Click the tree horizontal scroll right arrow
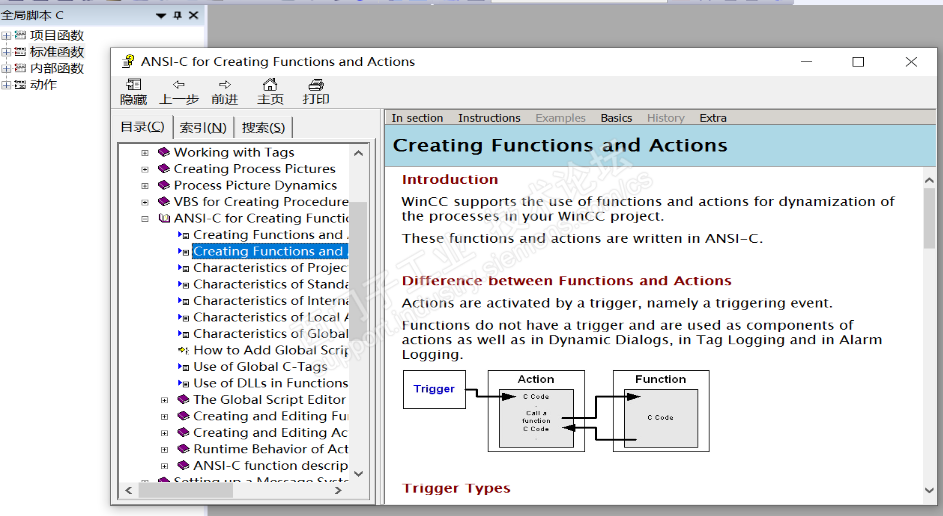 338,490
